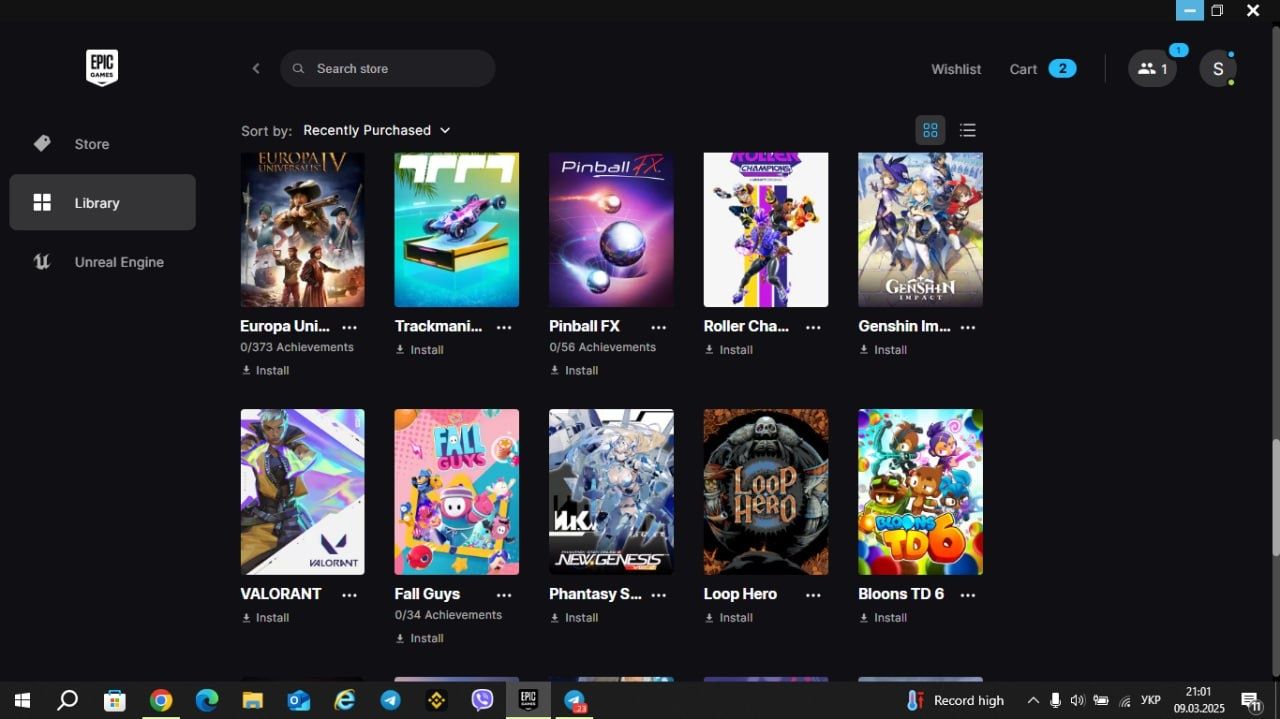The height and width of the screenshot is (719, 1280).
Task: Open the Cart
Action: tap(1042, 69)
